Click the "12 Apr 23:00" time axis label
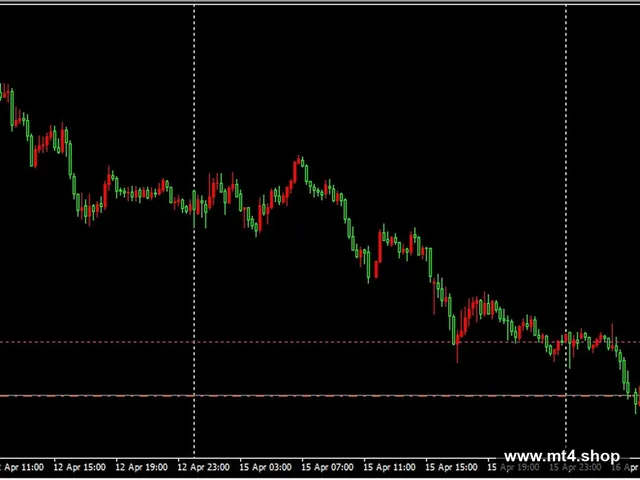 (x=204, y=467)
